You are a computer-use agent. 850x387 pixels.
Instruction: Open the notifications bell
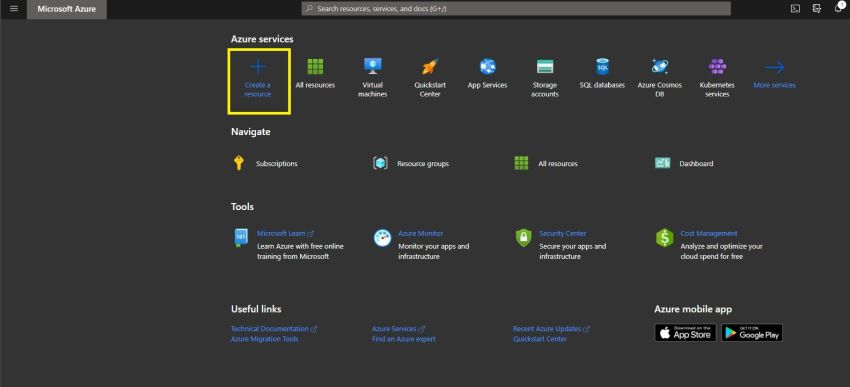point(839,8)
